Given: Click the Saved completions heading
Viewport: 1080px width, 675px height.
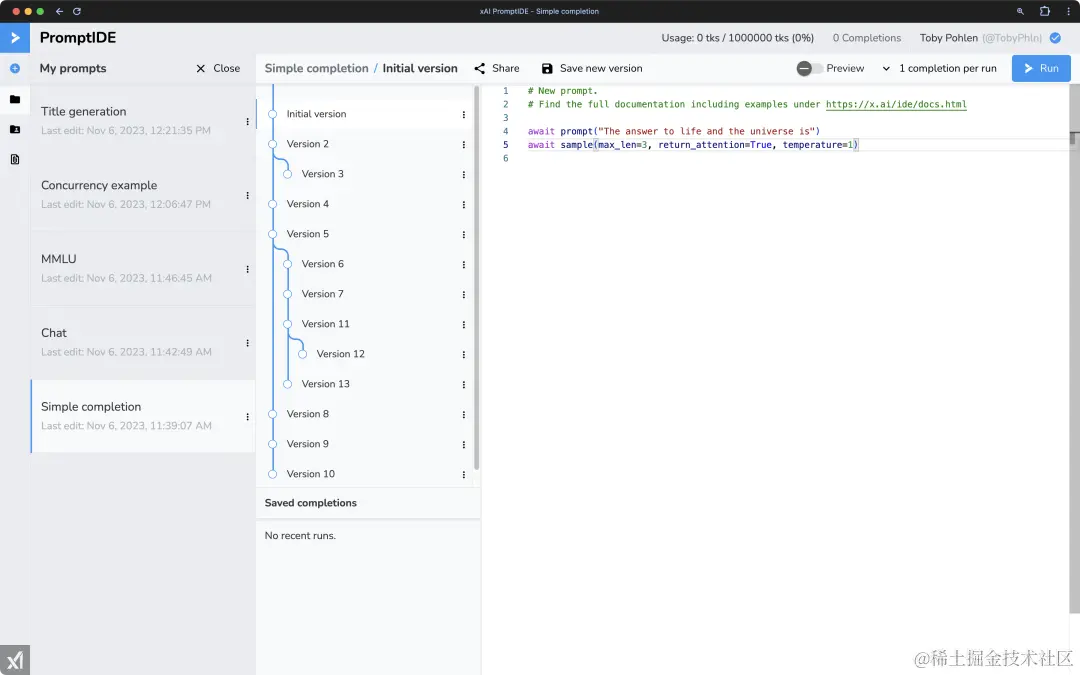Looking at the screenshot, I should coord(311,503).
